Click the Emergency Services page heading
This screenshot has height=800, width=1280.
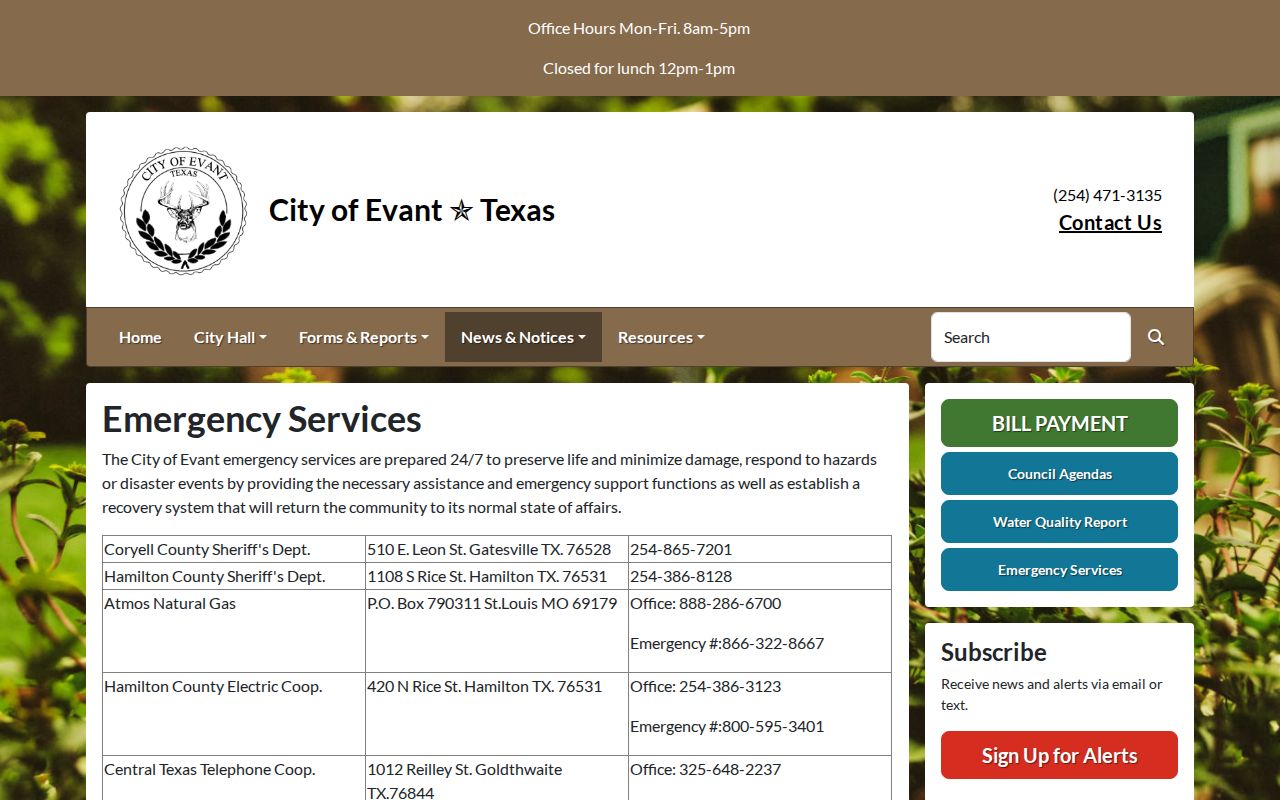click(262, 420)
